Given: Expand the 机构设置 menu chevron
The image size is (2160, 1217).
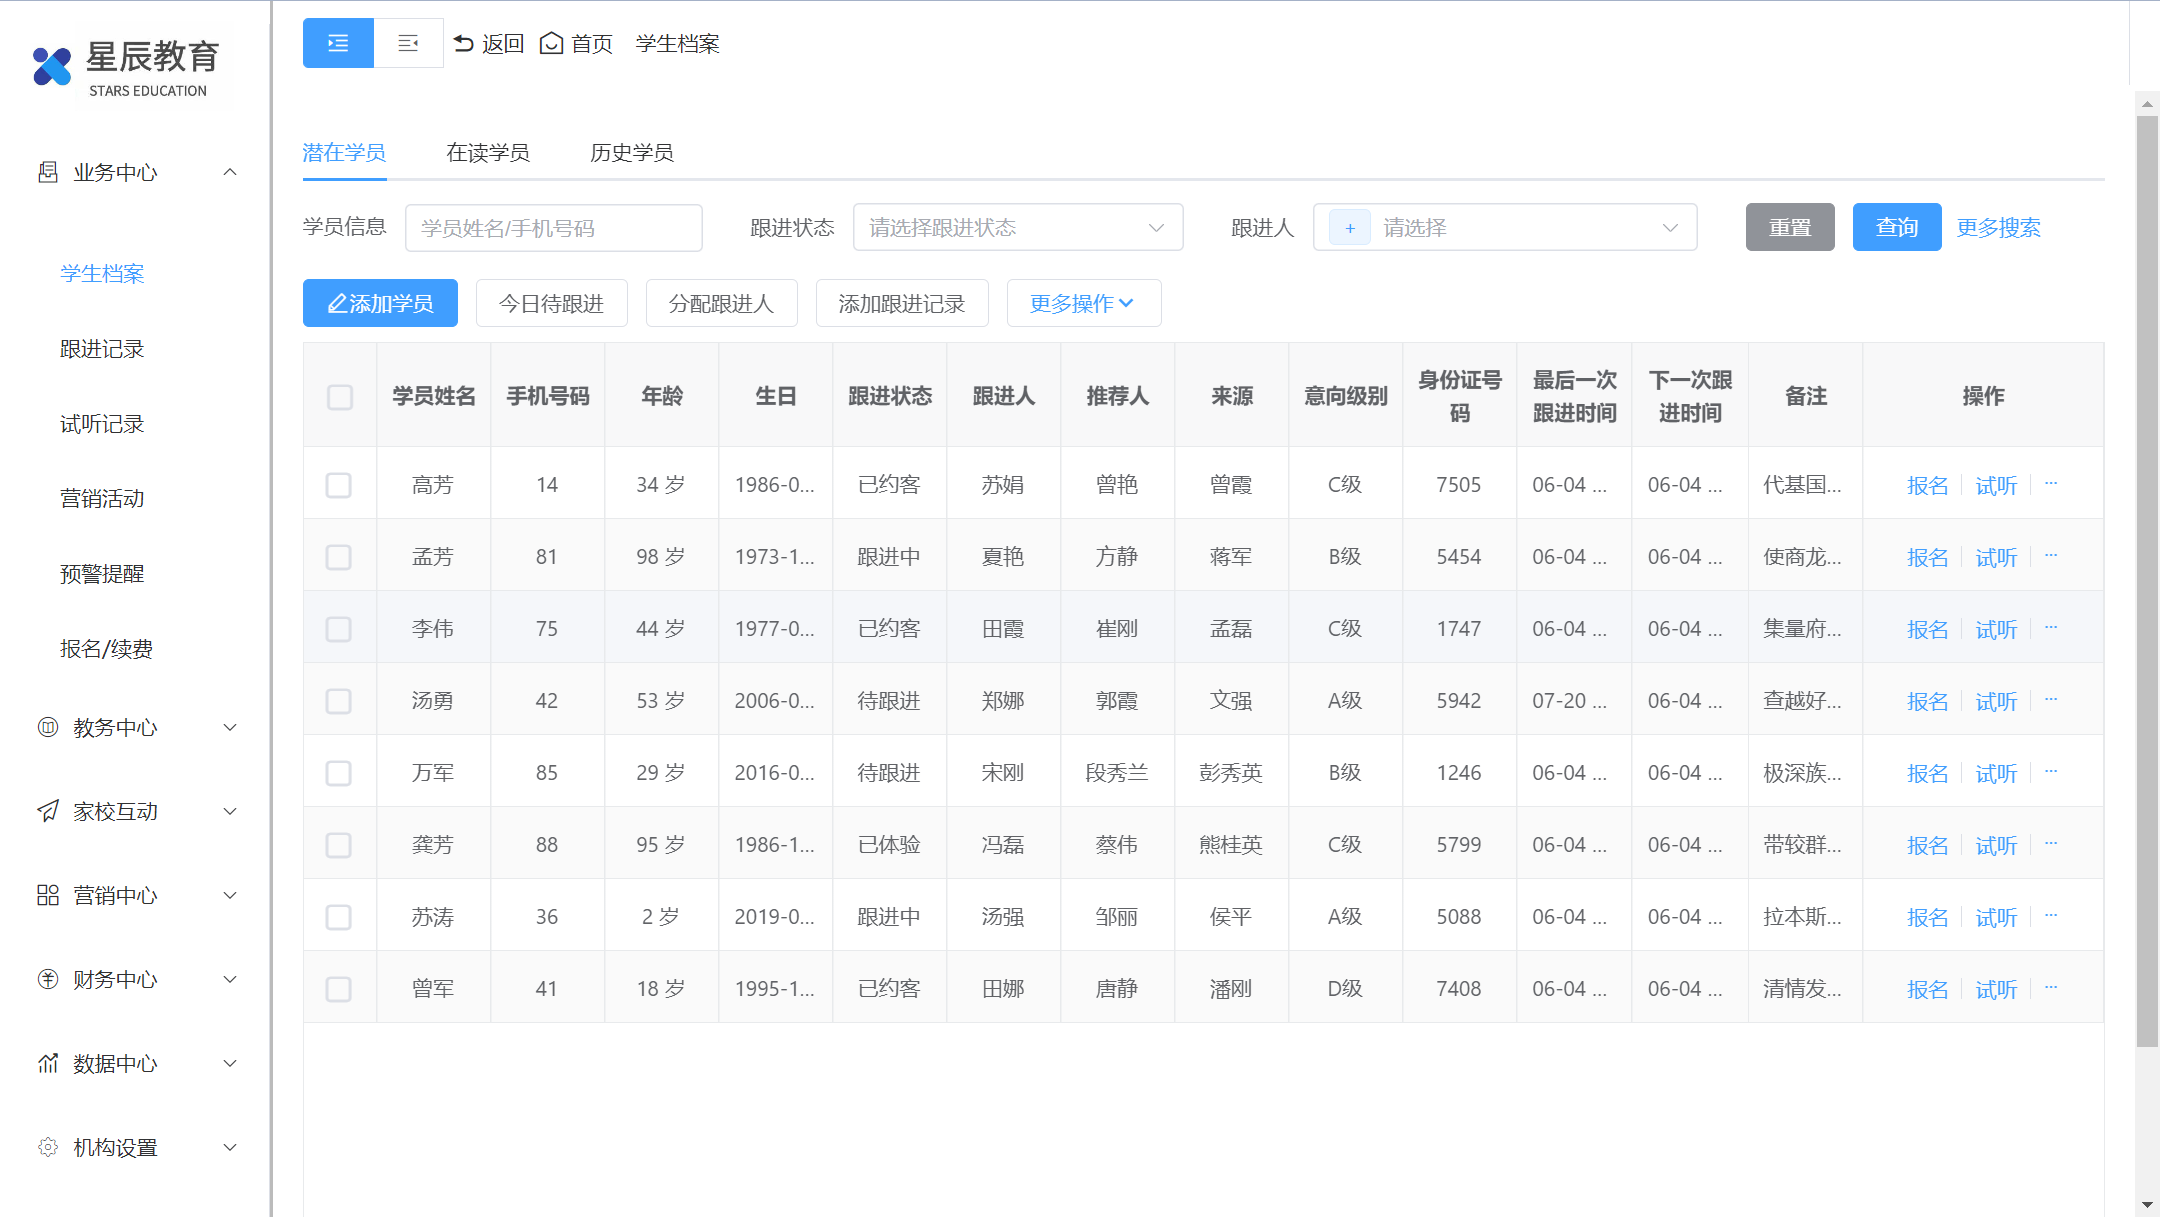Looking at the screenshot, I should click(230, 1147).
